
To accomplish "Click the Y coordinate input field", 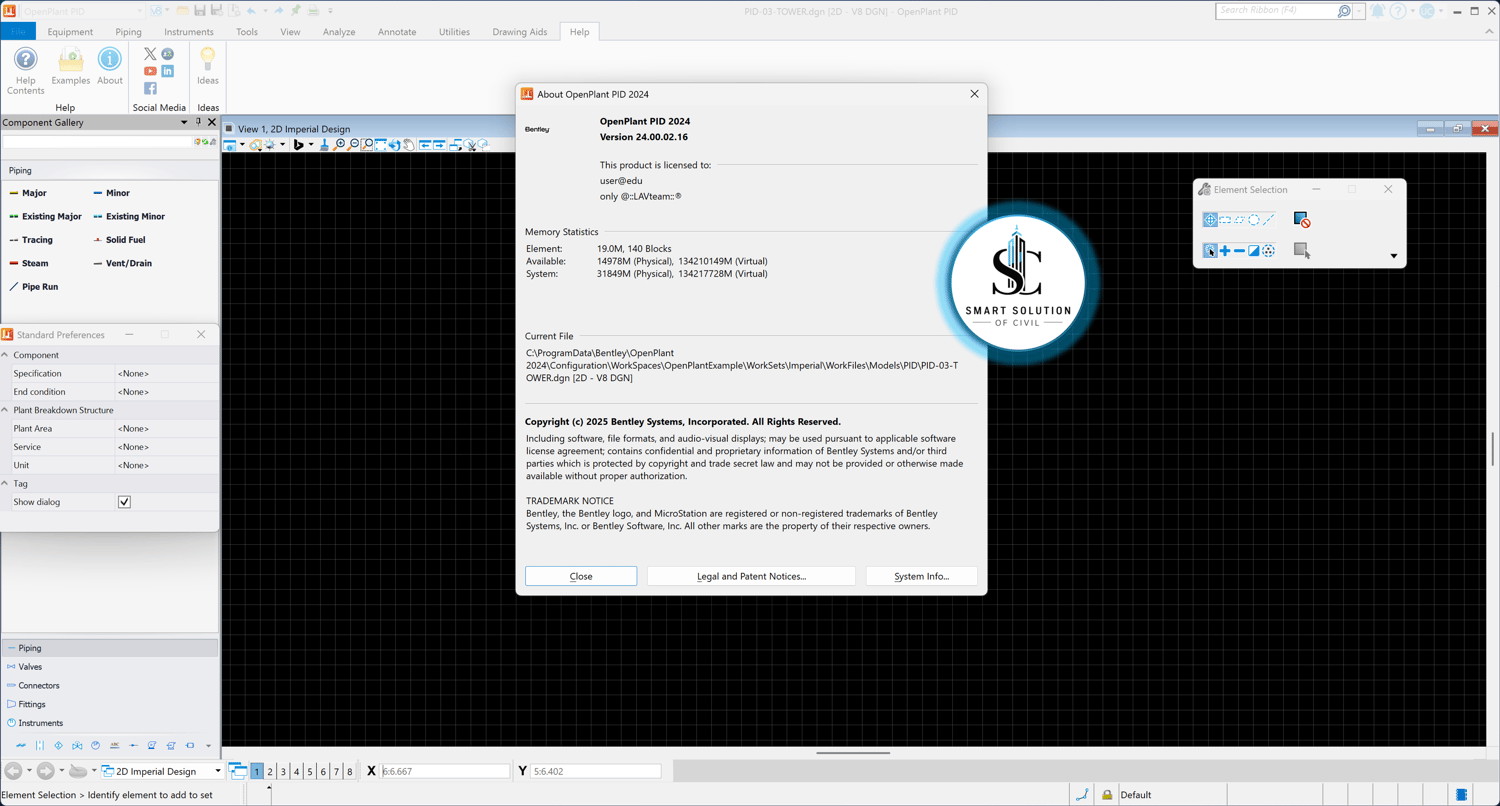I will click(596, 771).
